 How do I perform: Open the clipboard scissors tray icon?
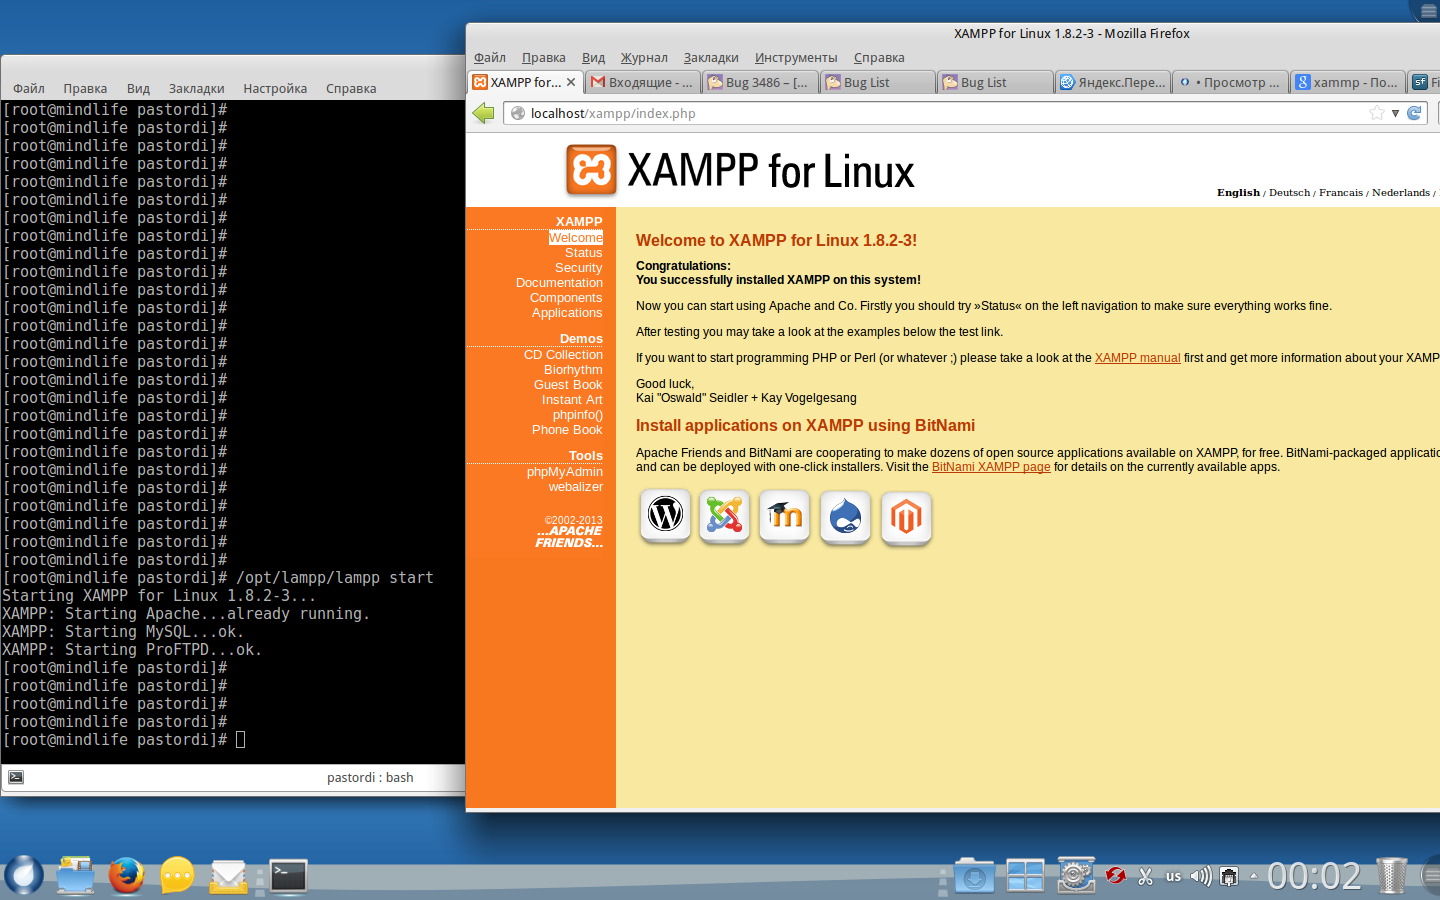coord(1146,876)
